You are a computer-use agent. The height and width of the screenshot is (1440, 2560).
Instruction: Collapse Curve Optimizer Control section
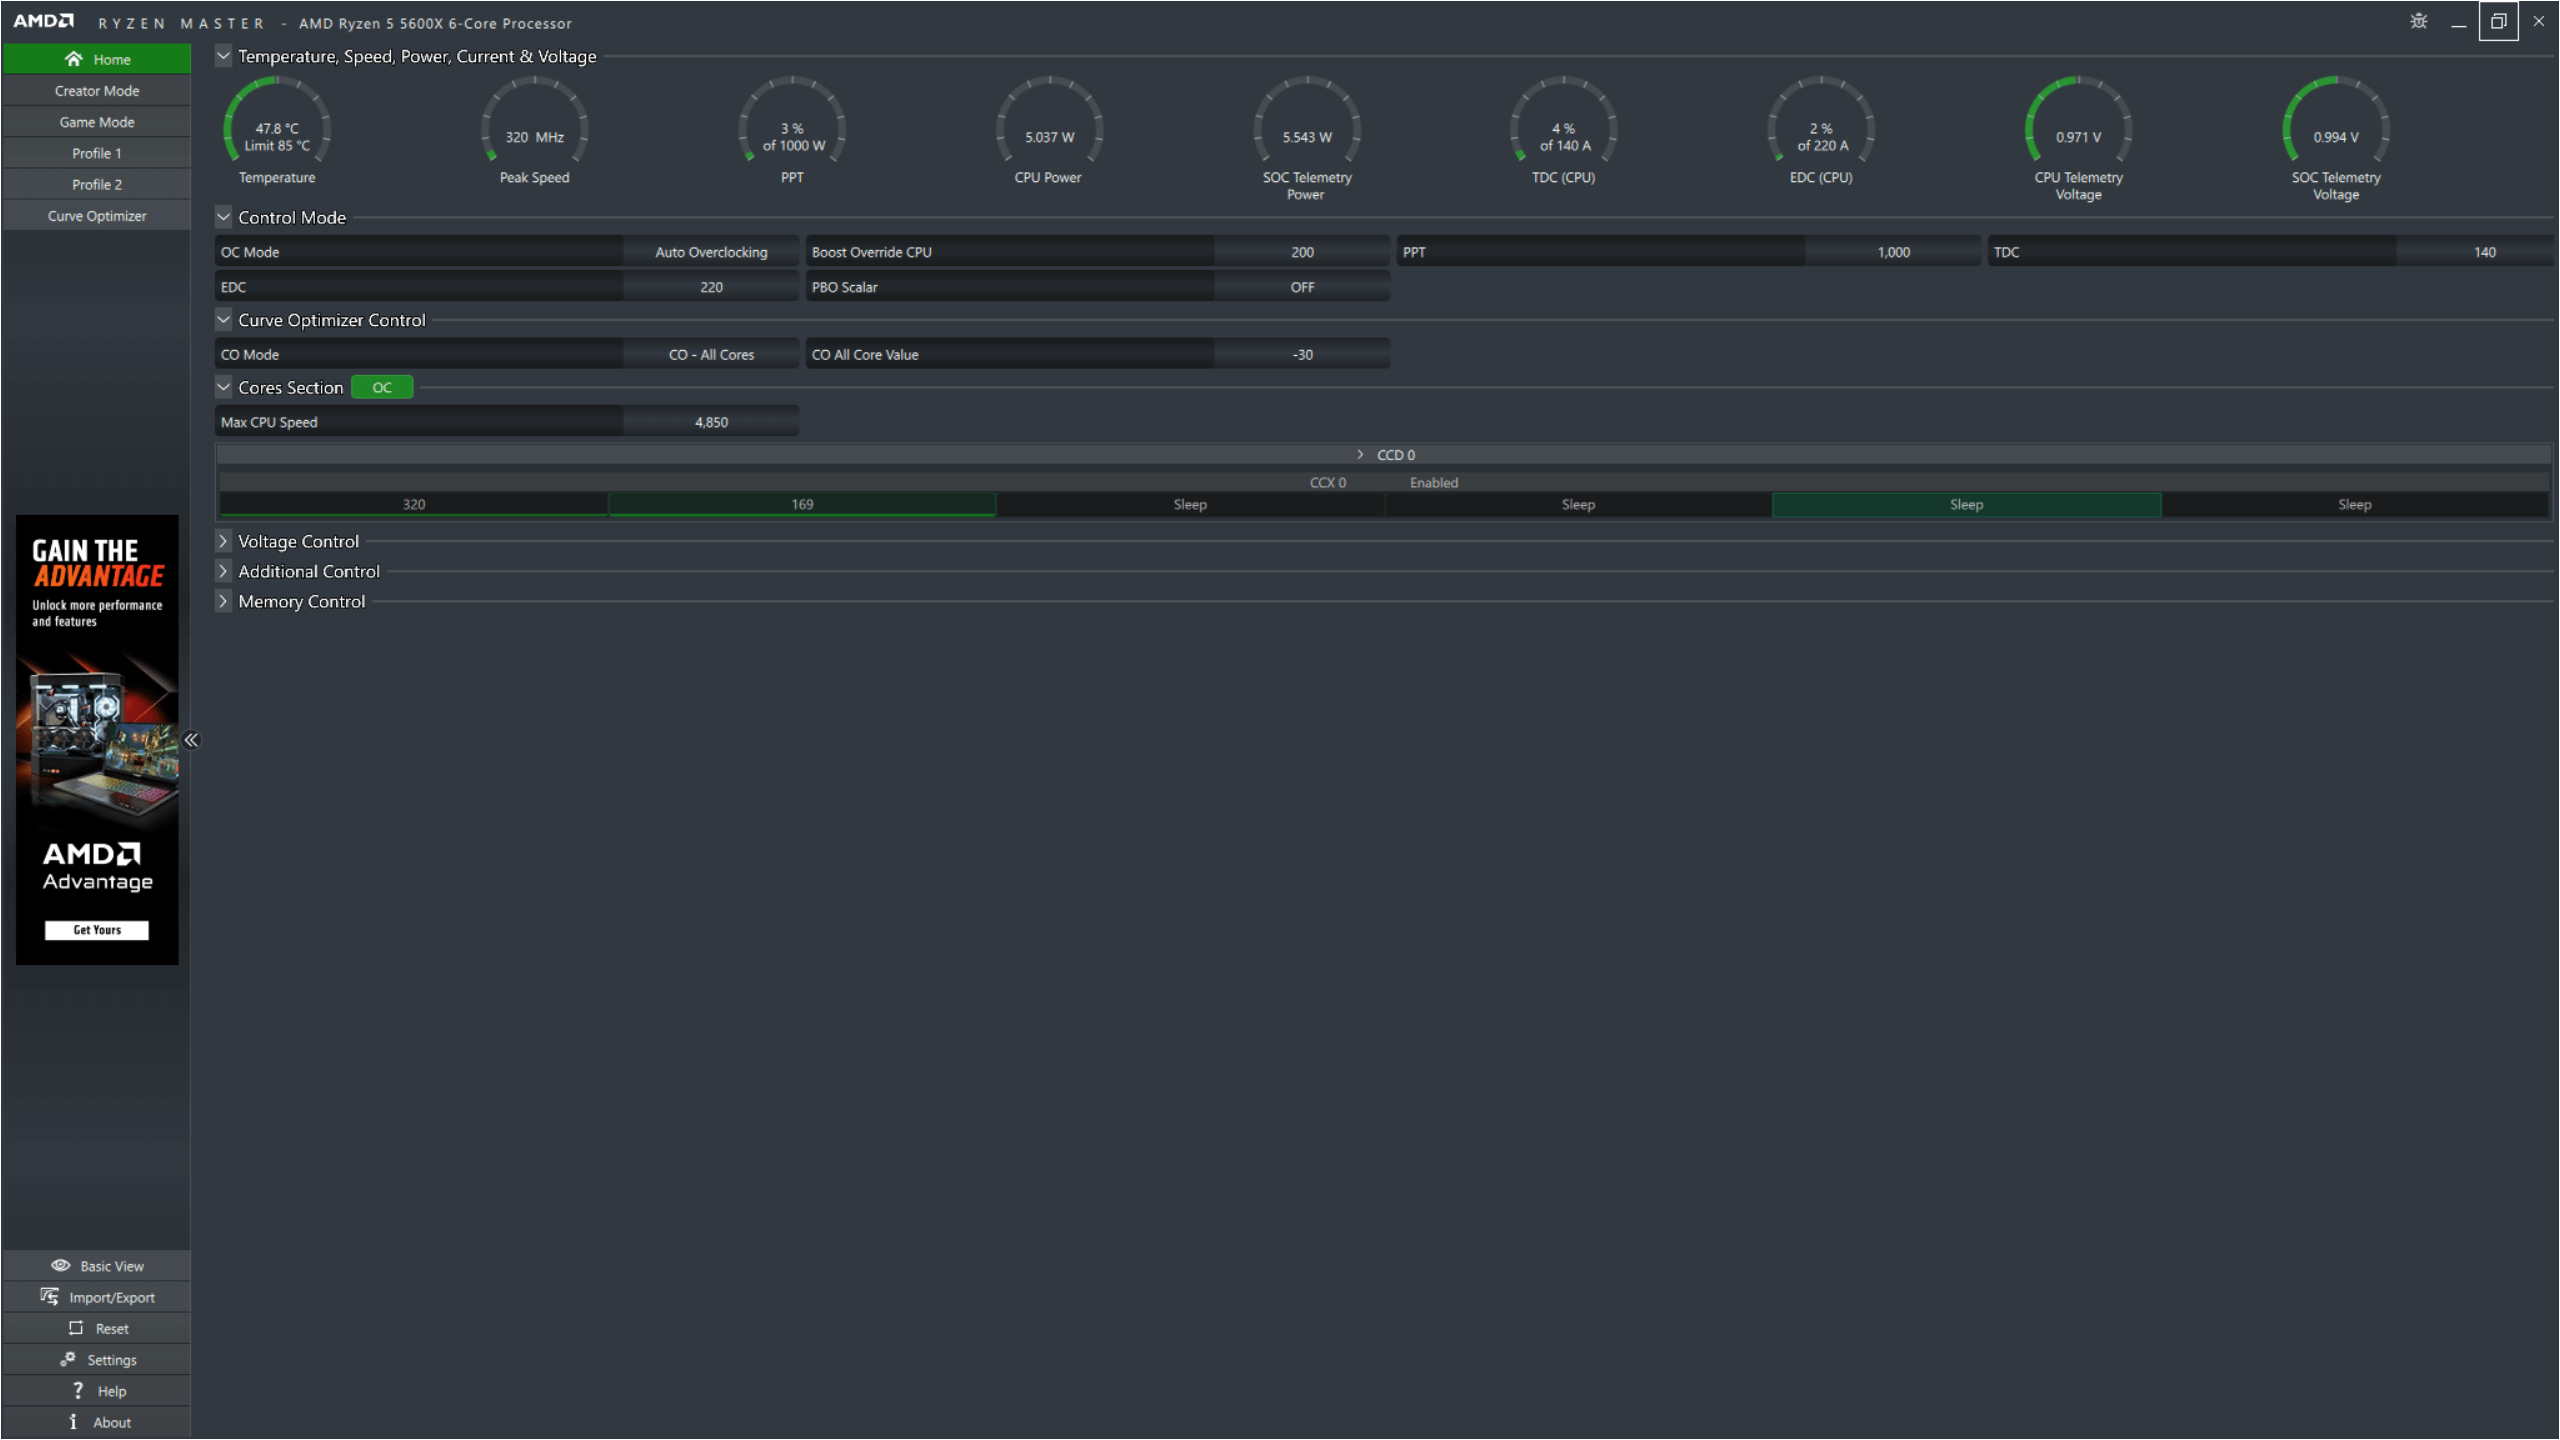coord(223,320)
